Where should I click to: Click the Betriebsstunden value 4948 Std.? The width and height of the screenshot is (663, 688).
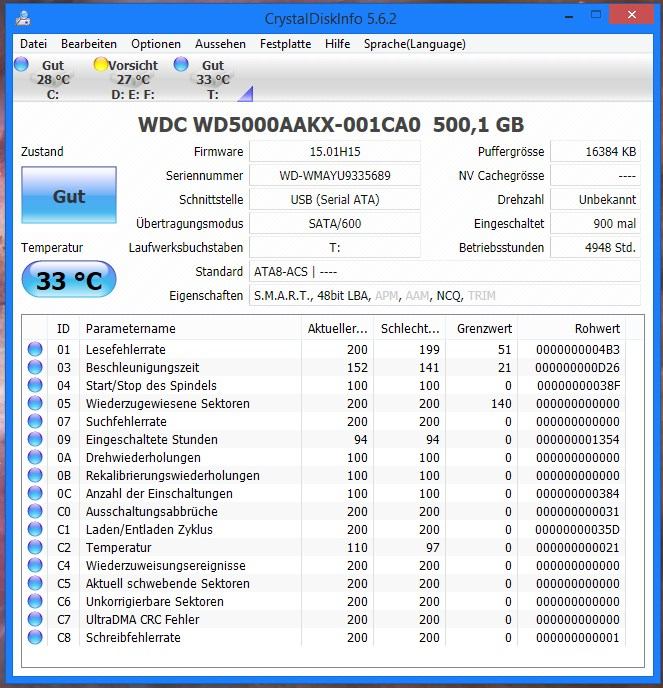(x=595, y=247)
